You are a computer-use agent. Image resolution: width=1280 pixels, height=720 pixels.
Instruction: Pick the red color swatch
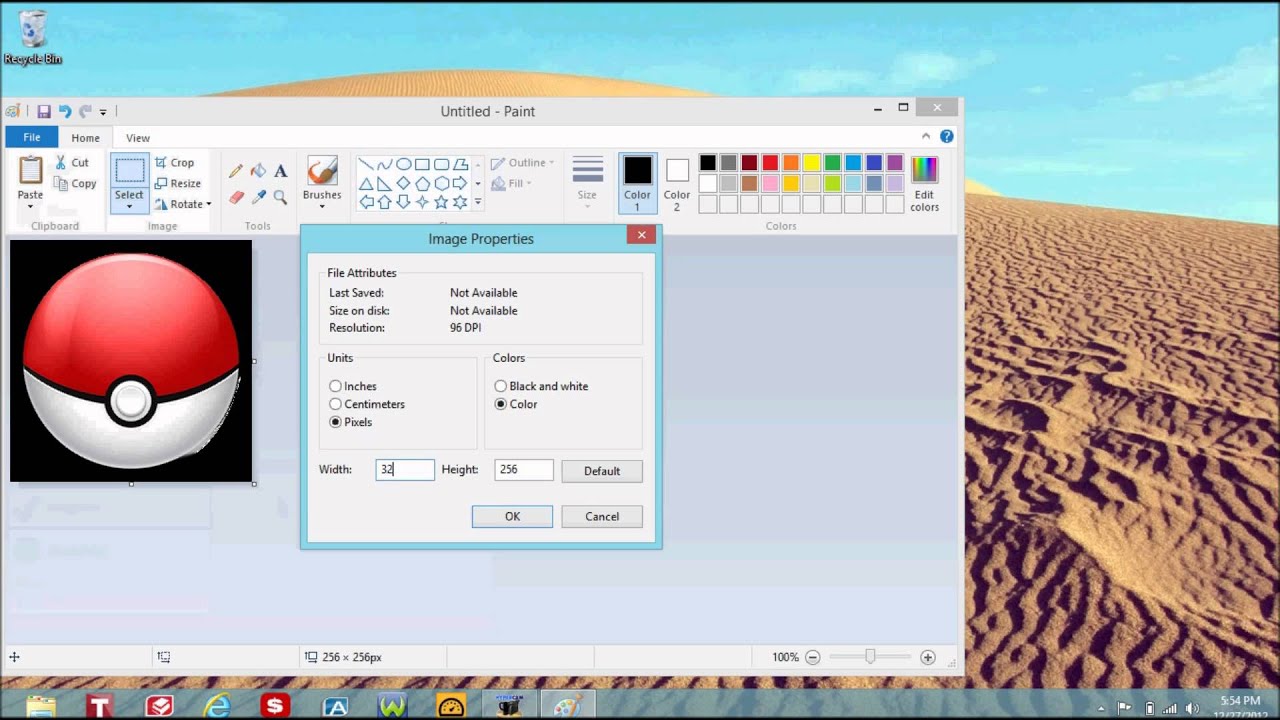pyautogui.click(x=770, y=163)
